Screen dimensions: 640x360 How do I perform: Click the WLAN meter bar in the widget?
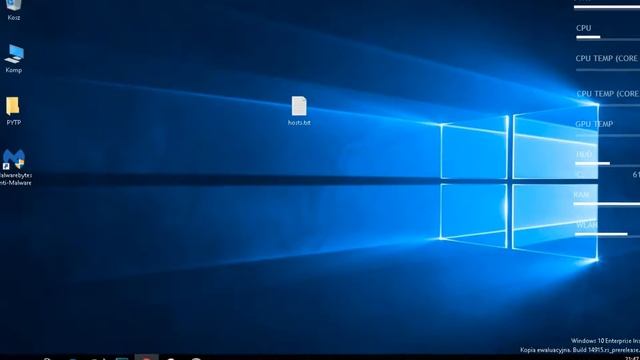(607, 234)
